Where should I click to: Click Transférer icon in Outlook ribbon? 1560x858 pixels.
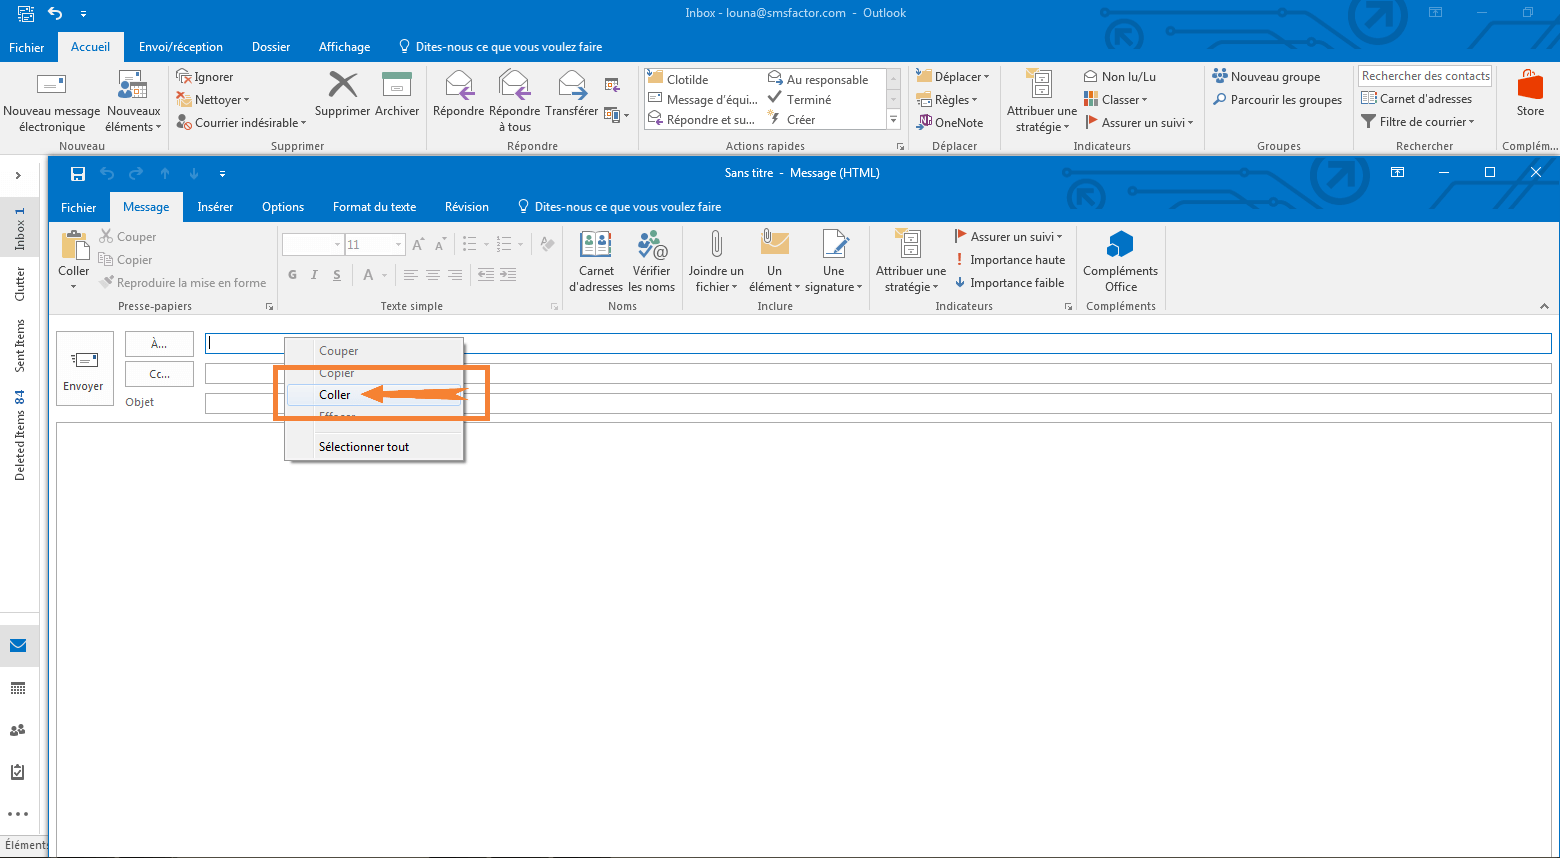pos(572,85)
